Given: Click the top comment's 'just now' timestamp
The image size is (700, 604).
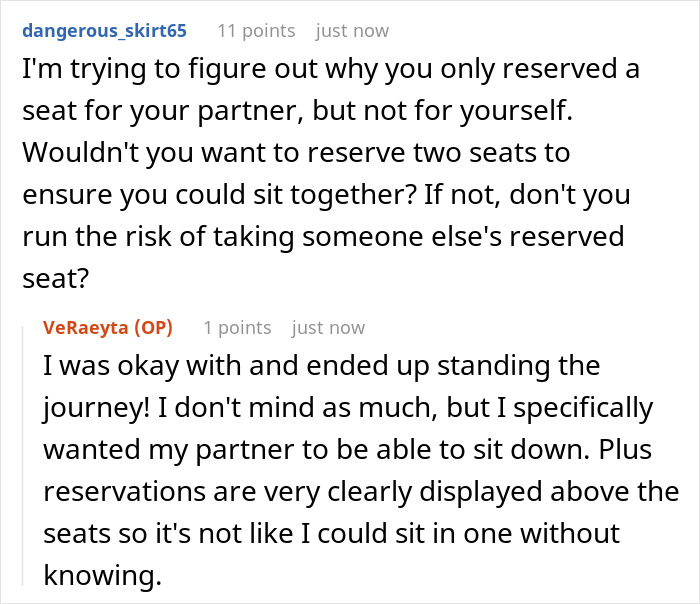Looking at the screenshot, I should pos(352,31).
